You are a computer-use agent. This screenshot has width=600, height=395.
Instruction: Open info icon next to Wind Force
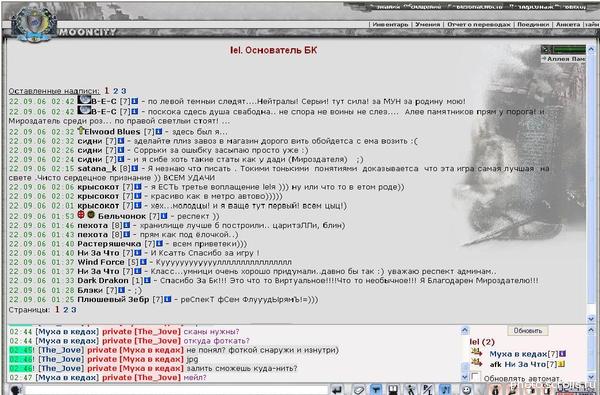pos(143,262)
